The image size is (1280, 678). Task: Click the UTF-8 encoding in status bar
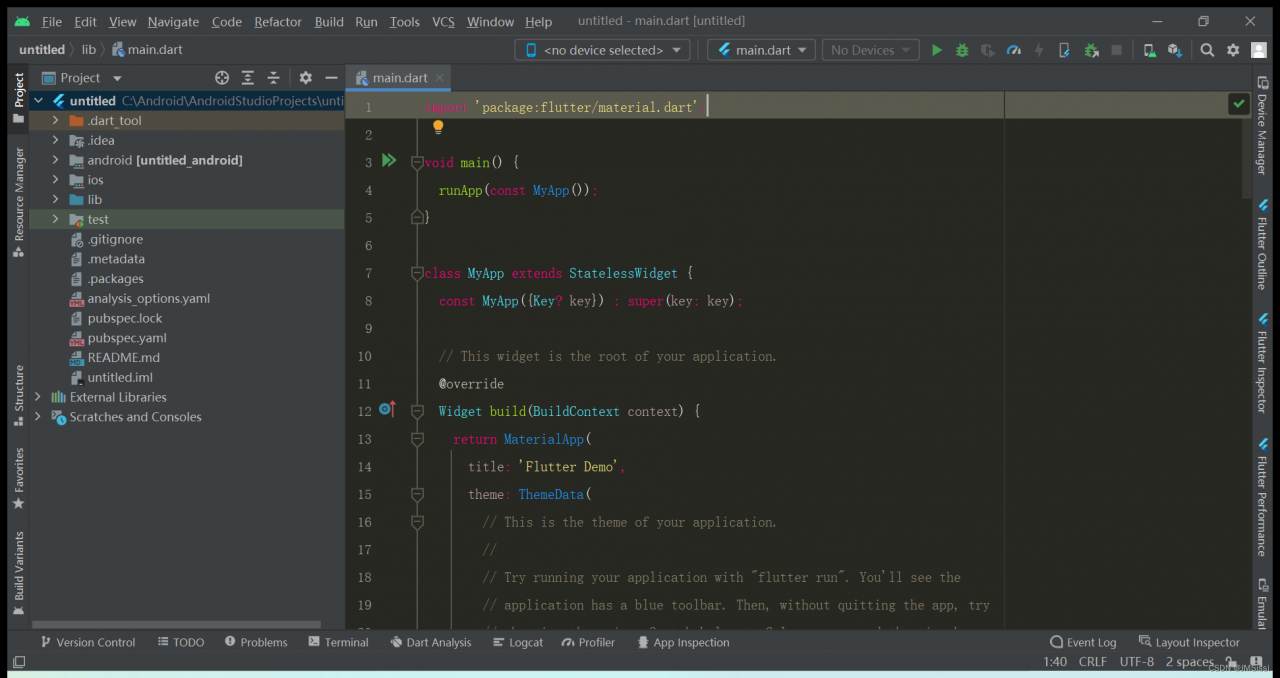(1136, 661)
